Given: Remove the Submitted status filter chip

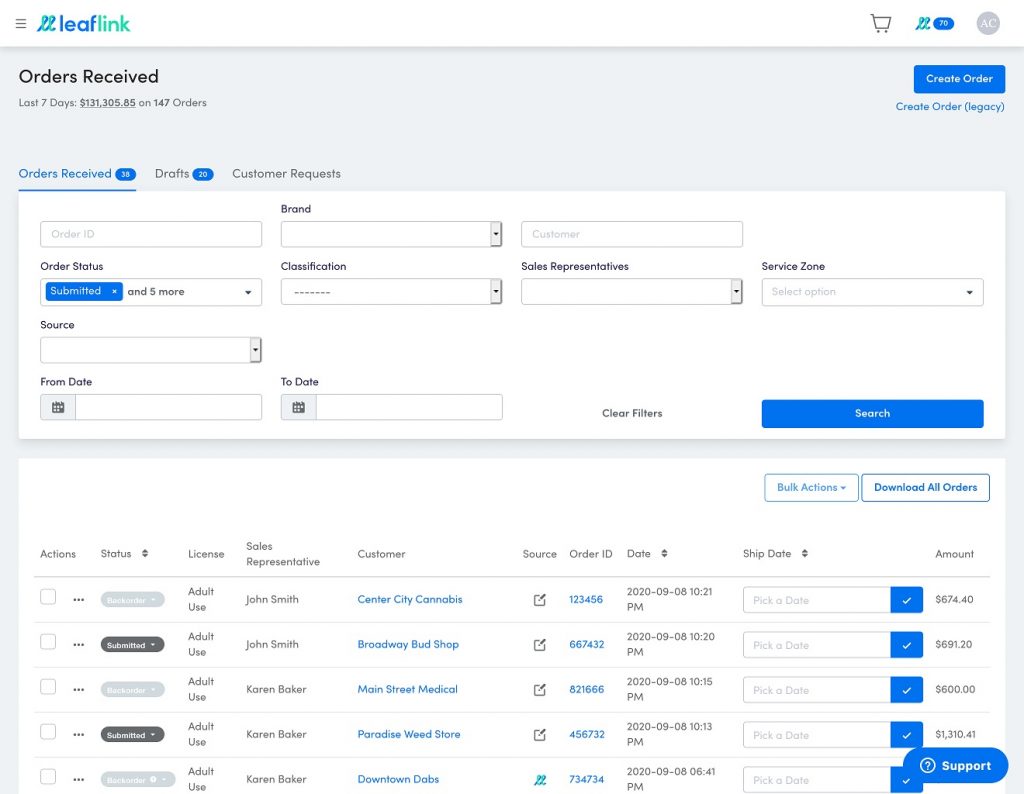Looking at the screenshot, I should tap(114, 292).
